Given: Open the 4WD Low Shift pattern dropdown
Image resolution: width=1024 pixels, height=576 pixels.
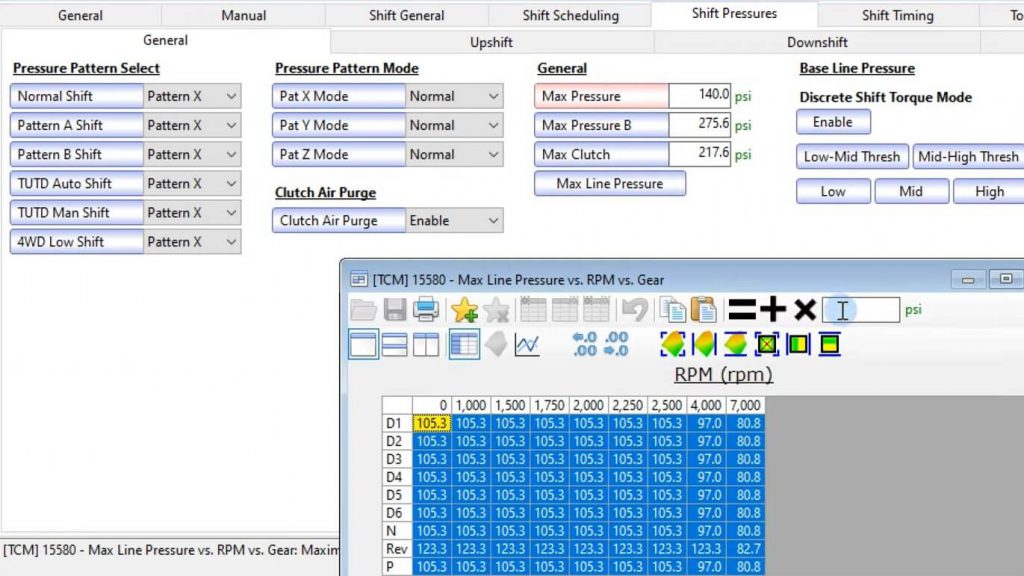Looking at the screenshot, I should point(192,242).
